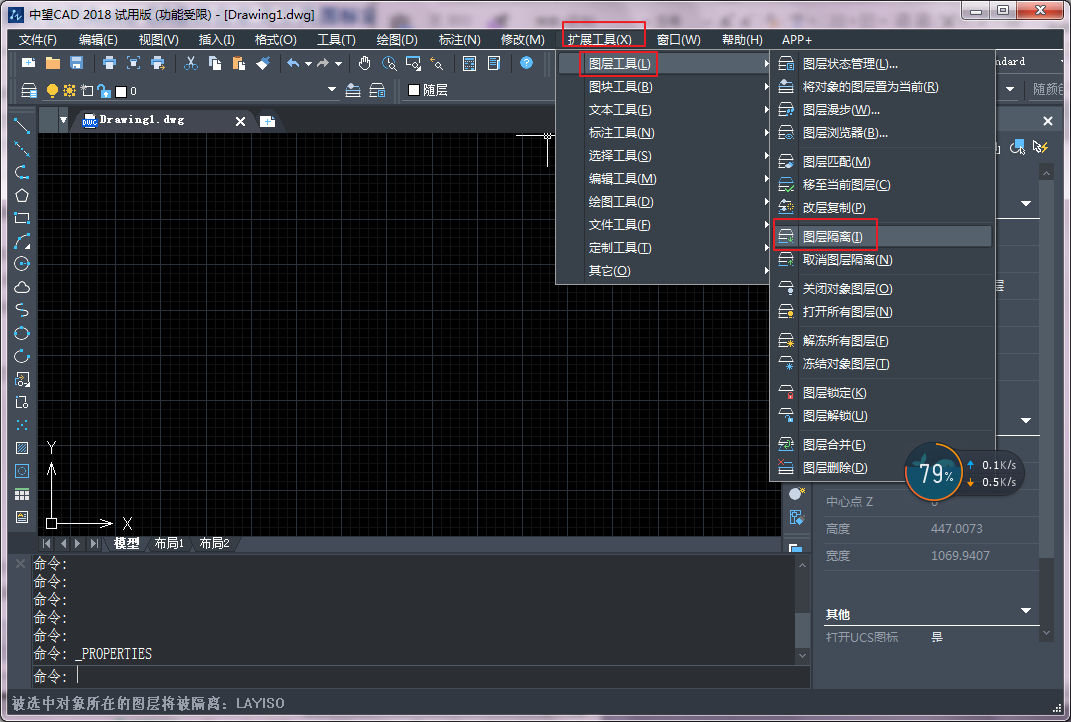Select the Hatch fill tool
The width and height of the screenshot is (1071, 722).
(x=22, y=448)
